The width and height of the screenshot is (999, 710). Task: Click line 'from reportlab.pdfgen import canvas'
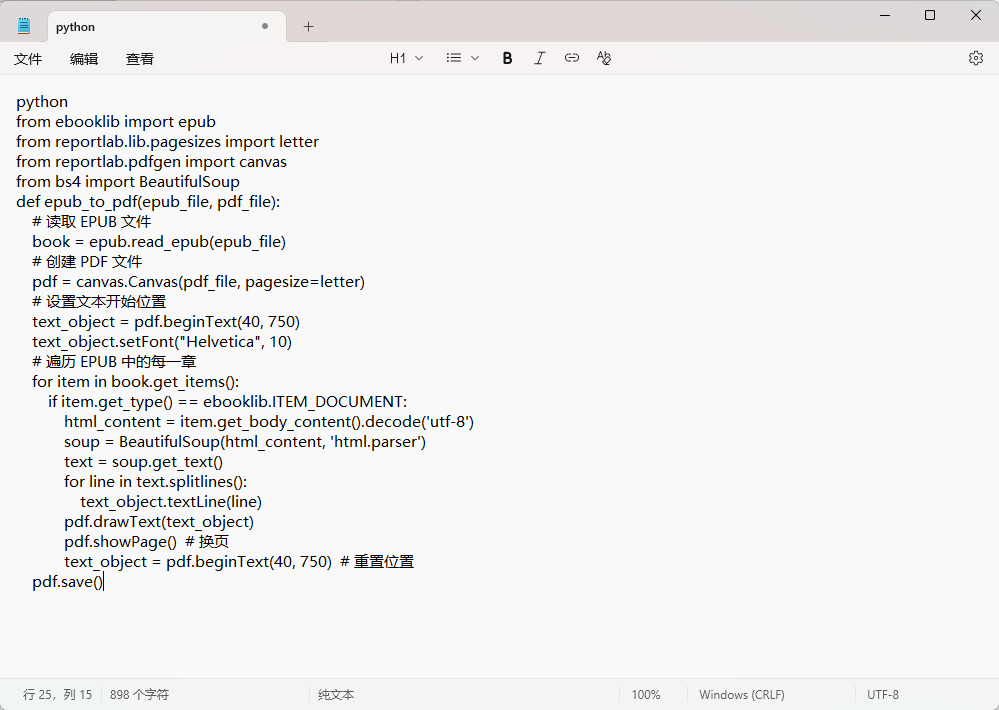click(152, 162)
